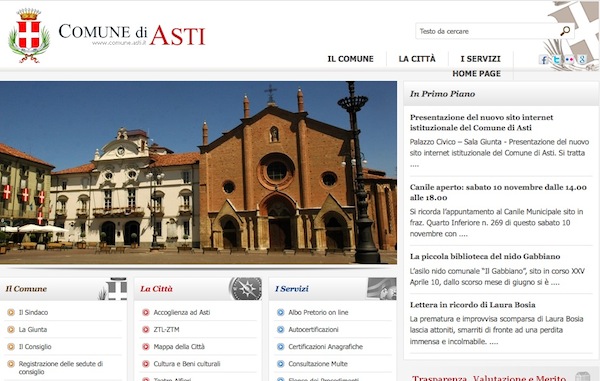Image resolution: width=600 pixels, height=381 pixels.
Task: Click the Testo da cercare search field
Action: click(487, 31)
